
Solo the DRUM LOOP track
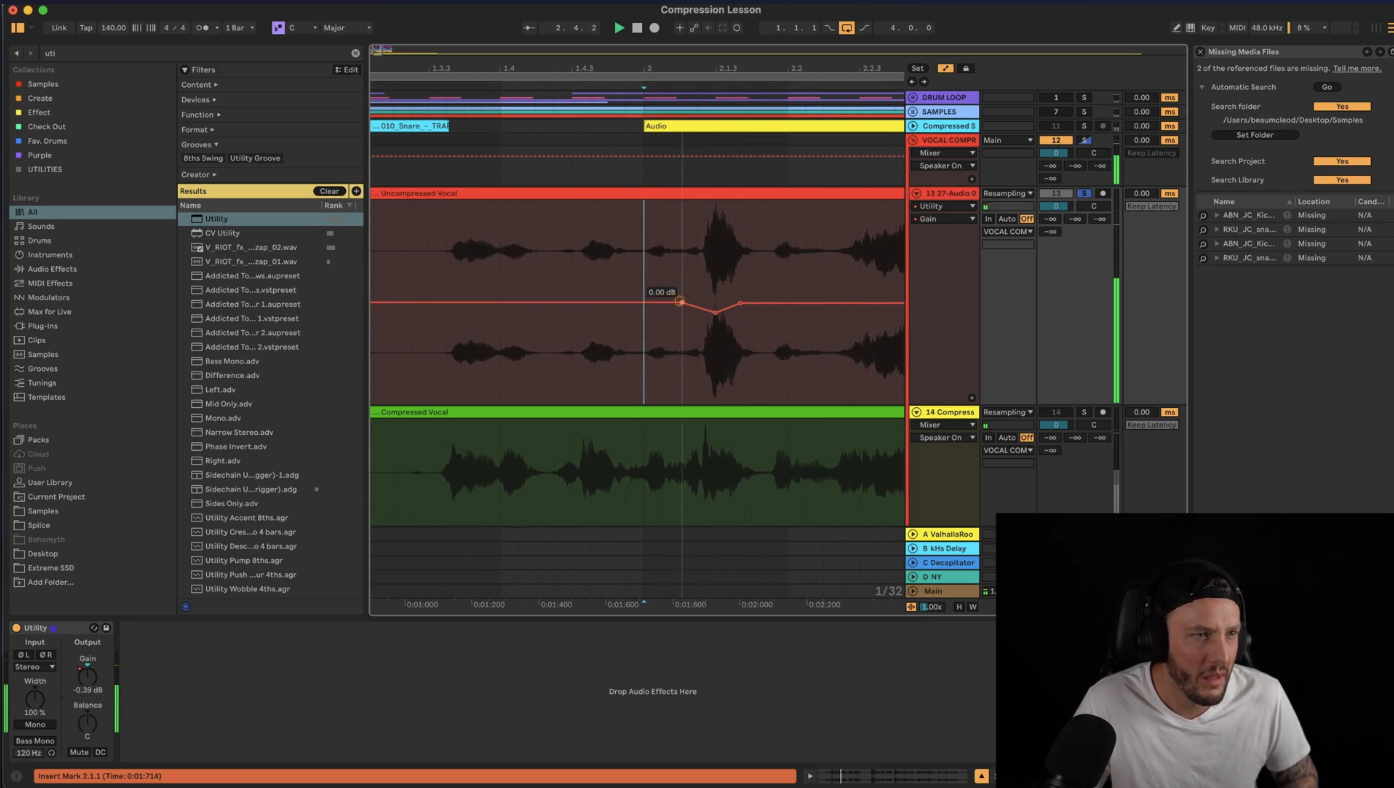1084,98
